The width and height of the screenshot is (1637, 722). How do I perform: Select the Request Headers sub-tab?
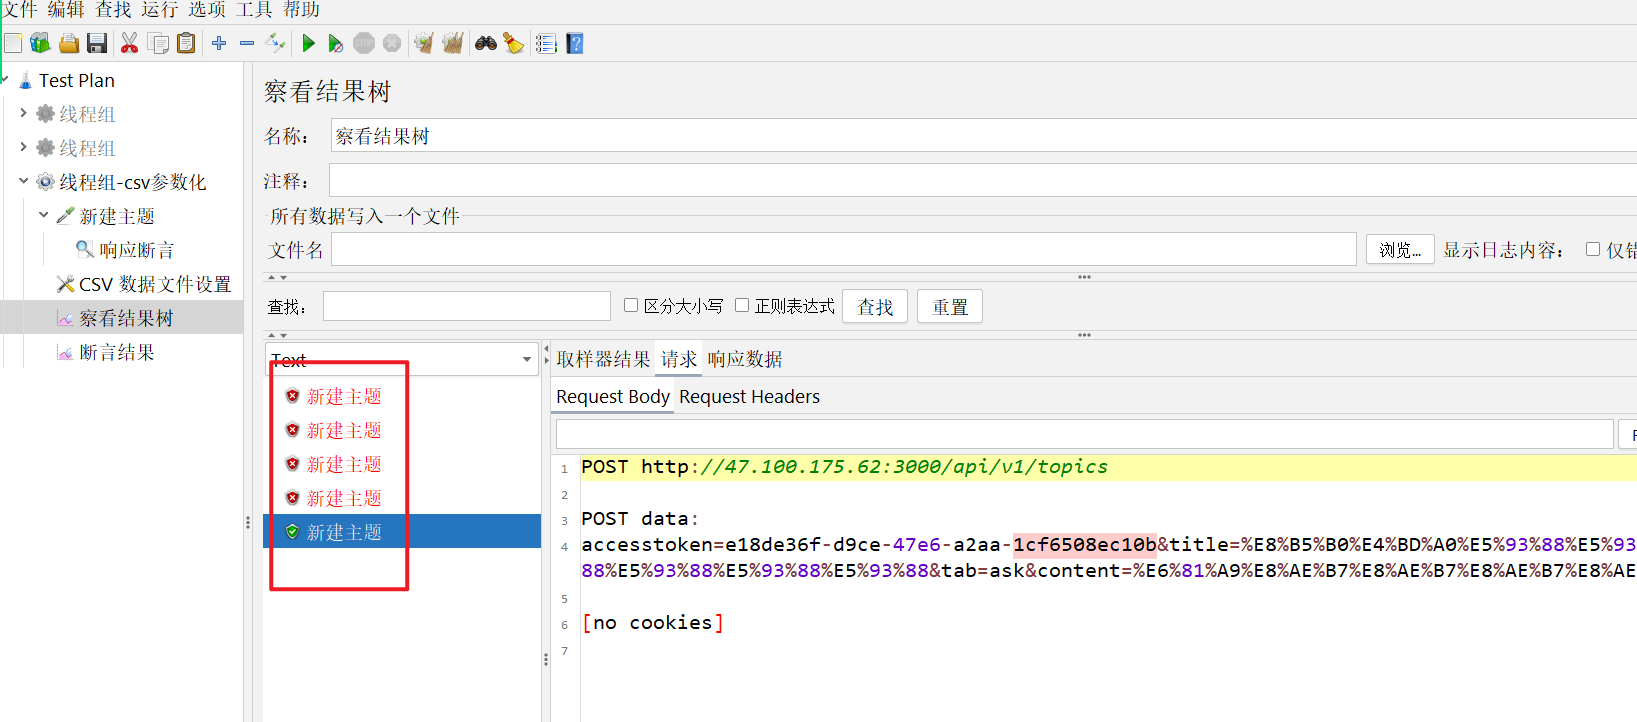749,397
